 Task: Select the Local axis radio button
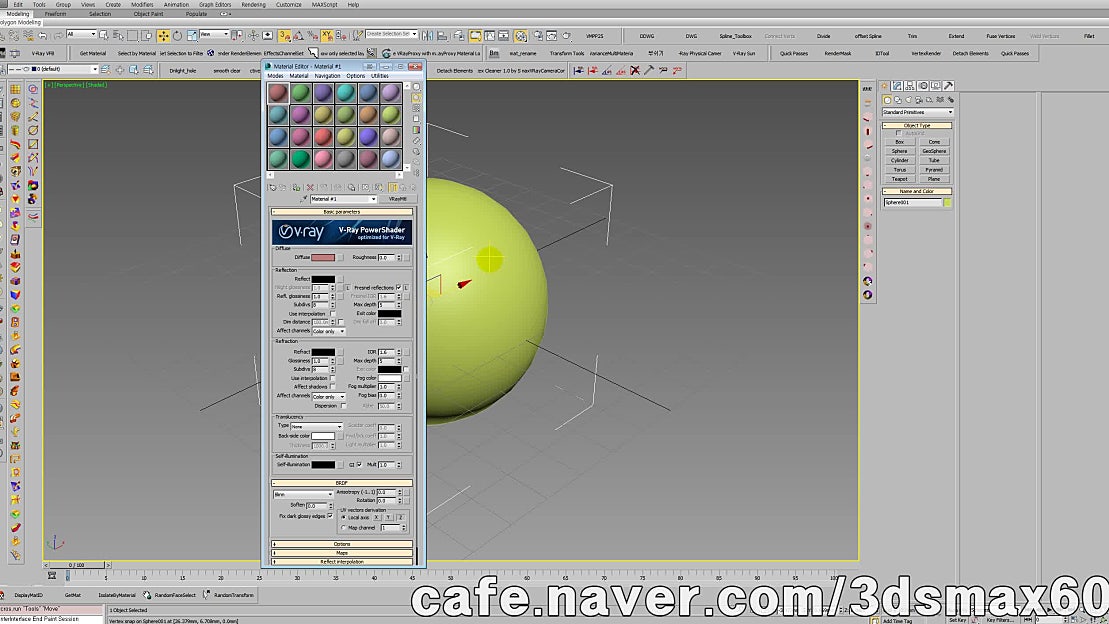click(x=343, y=518)
